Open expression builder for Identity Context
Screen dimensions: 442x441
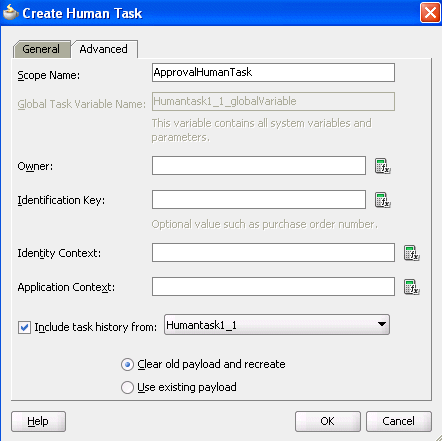[411, 253]
